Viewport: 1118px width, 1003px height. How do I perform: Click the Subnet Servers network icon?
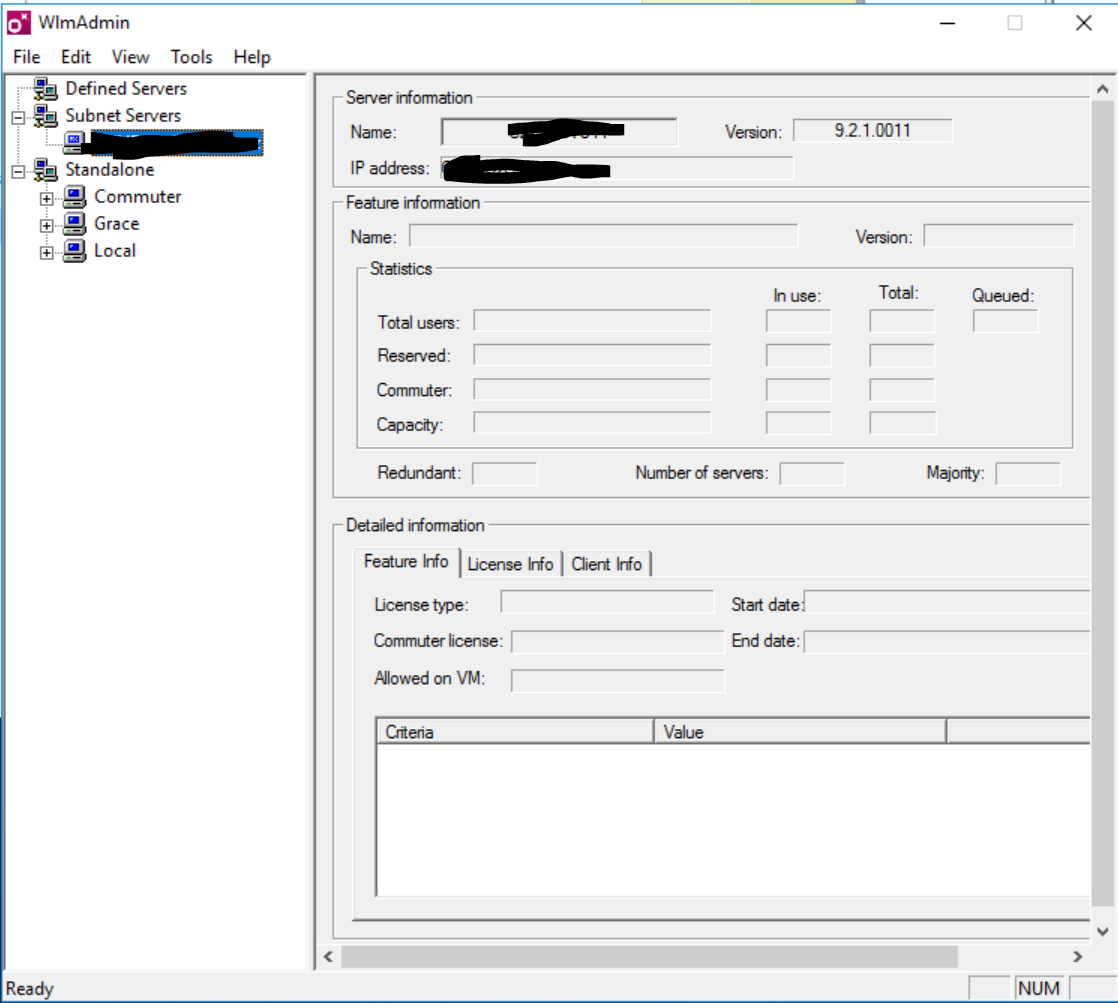[46, 115]
